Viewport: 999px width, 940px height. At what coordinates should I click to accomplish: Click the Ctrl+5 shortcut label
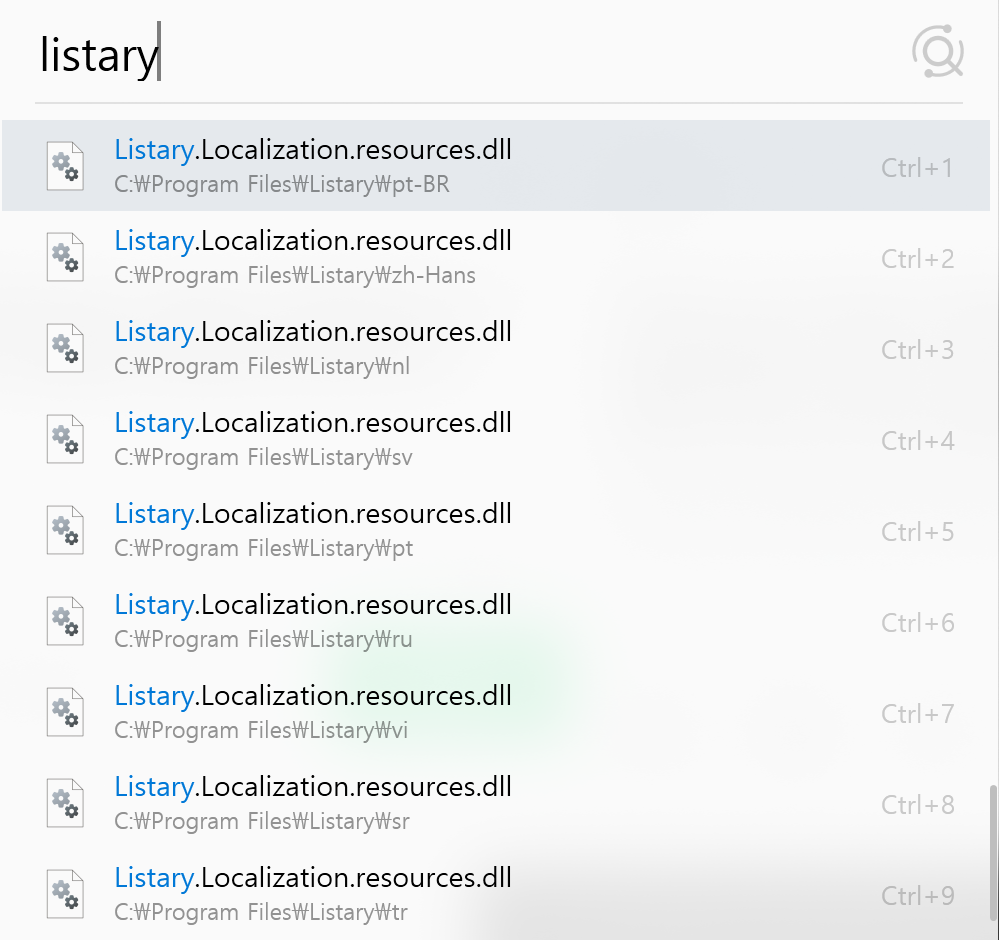coord(917,533)
